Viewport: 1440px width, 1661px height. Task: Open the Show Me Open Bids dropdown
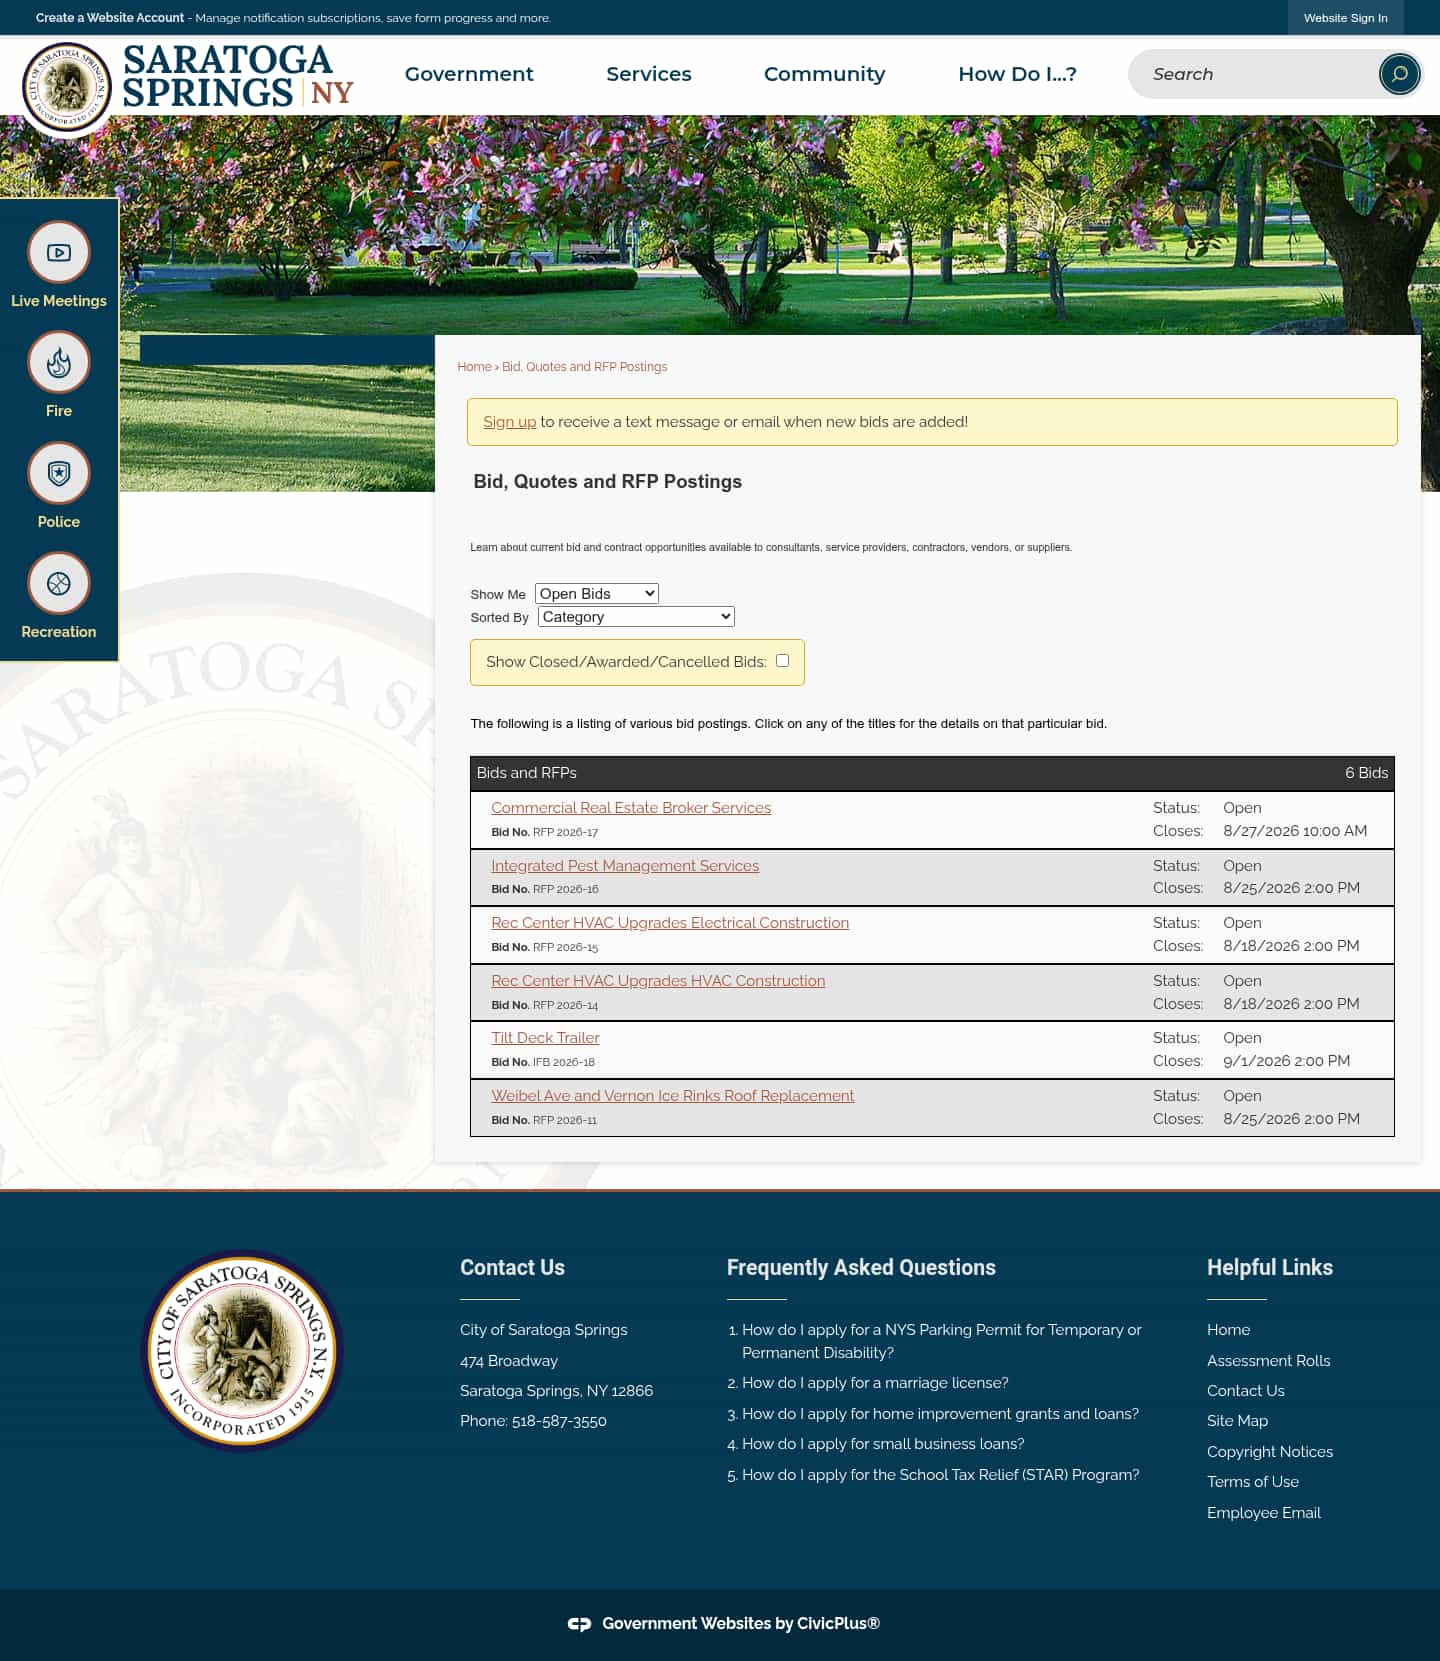pyautogui.click(x=597, y=593)
